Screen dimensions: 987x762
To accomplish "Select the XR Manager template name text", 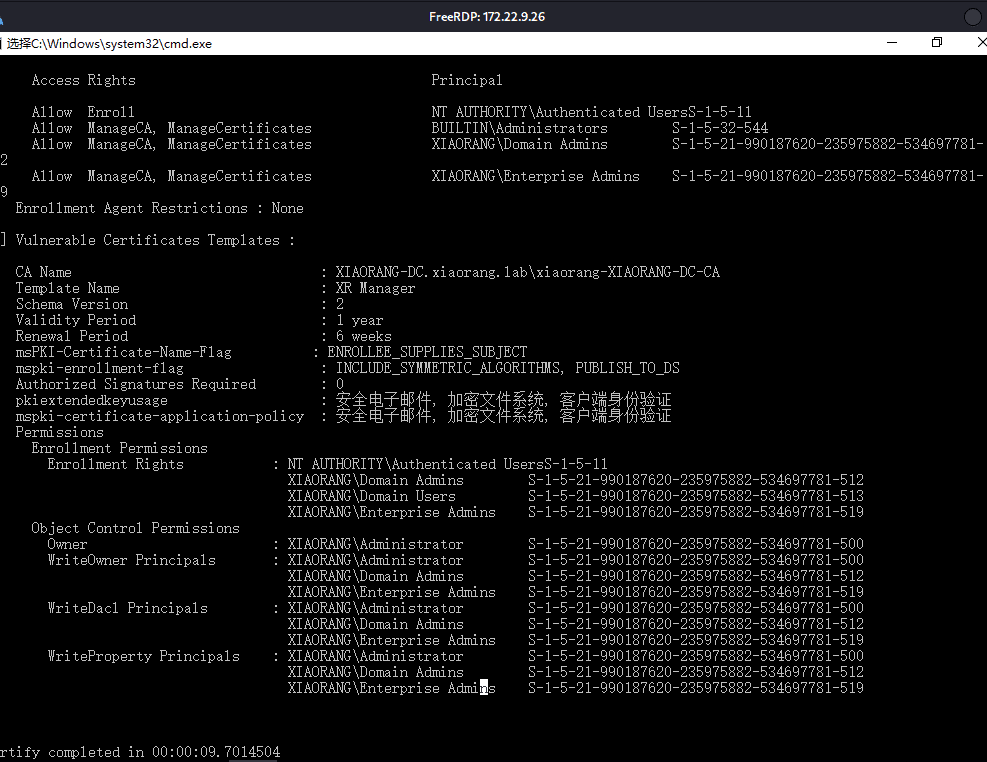I will click(x=375, y=288).
